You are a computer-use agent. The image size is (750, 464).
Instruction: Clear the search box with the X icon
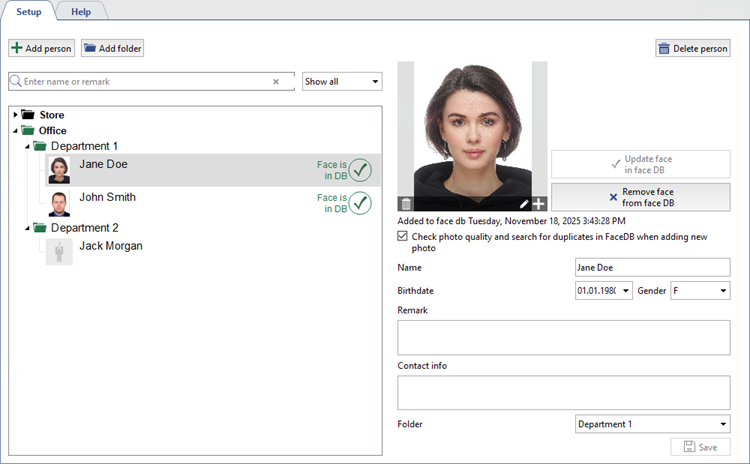276,82
